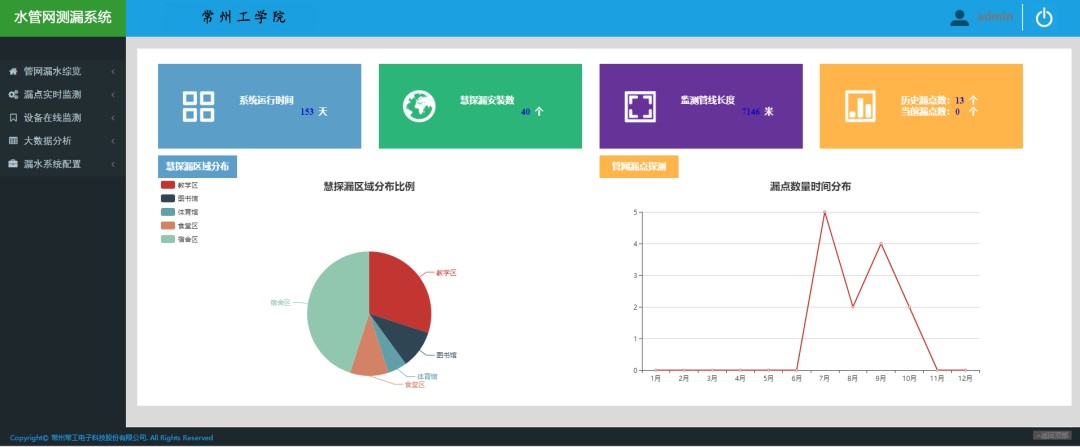Click the bar chart icon on orange card
This screenshot has width=1080, height=447.
pos(860,106)
